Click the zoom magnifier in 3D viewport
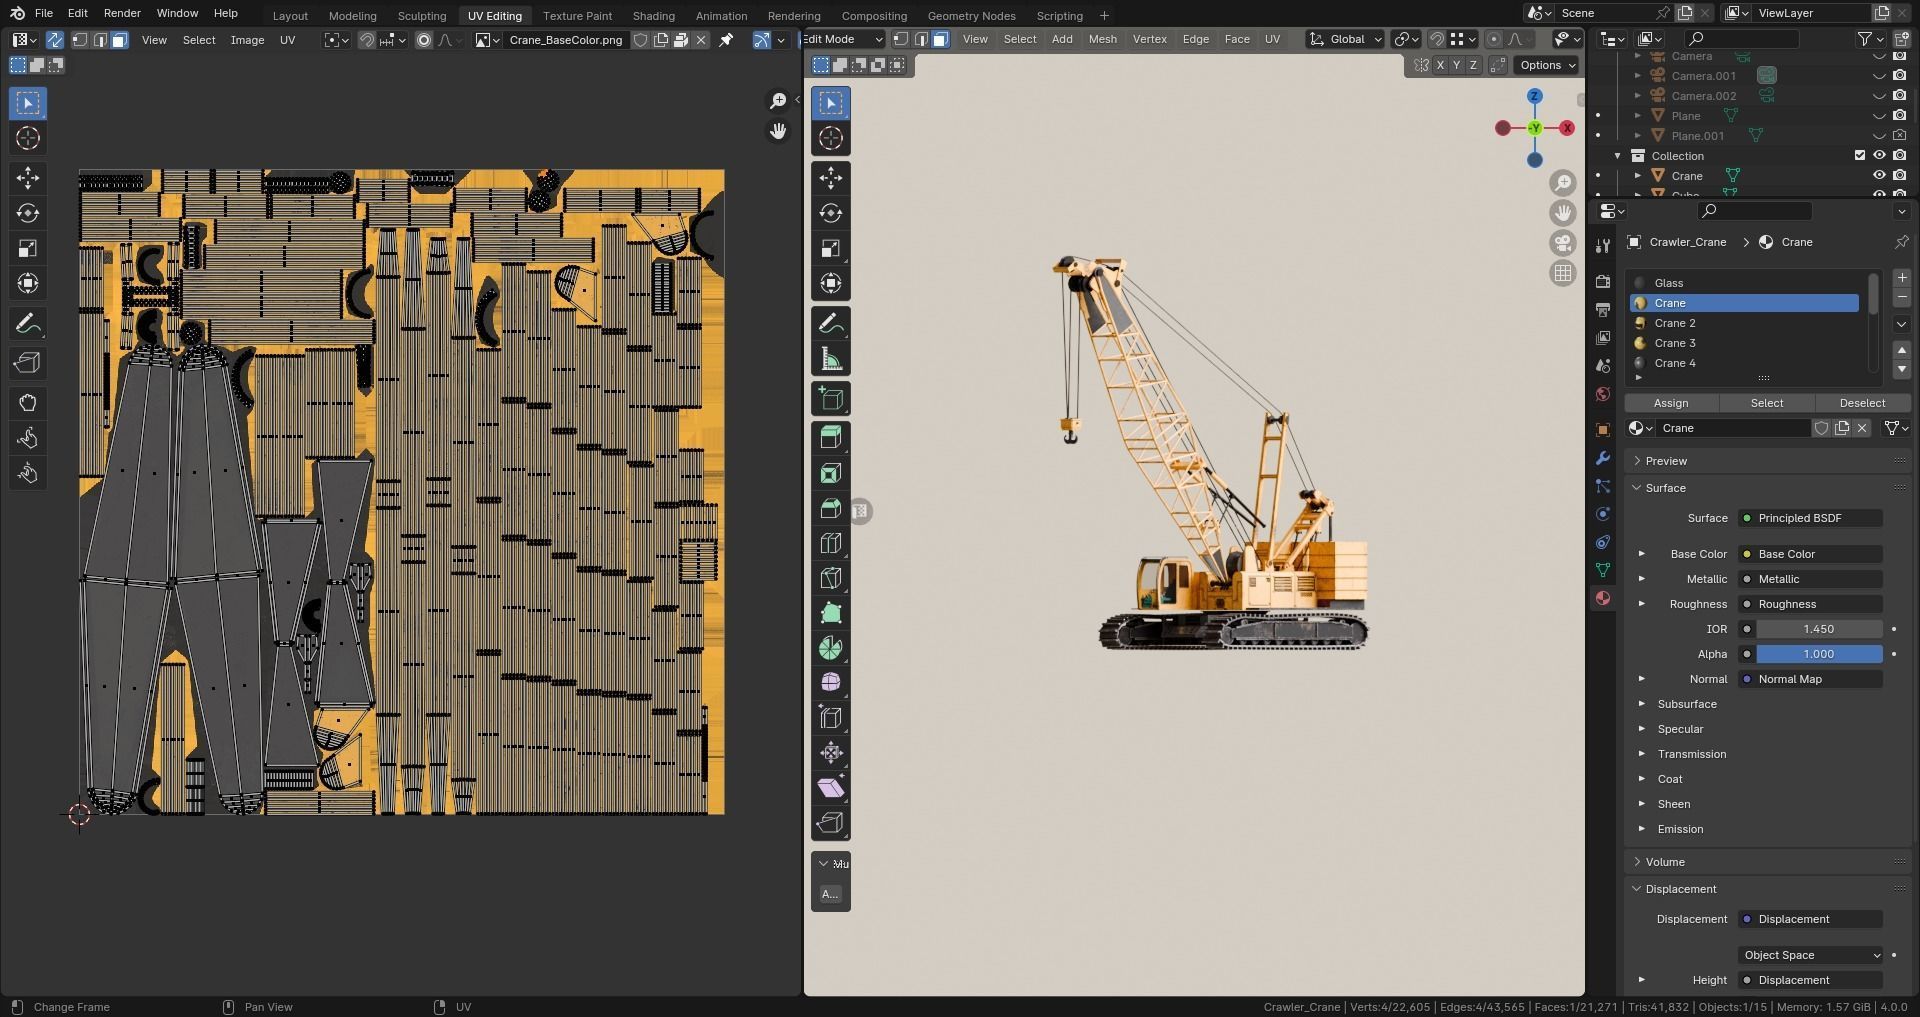The image size is (1920, 1017). pos(1563,183)
